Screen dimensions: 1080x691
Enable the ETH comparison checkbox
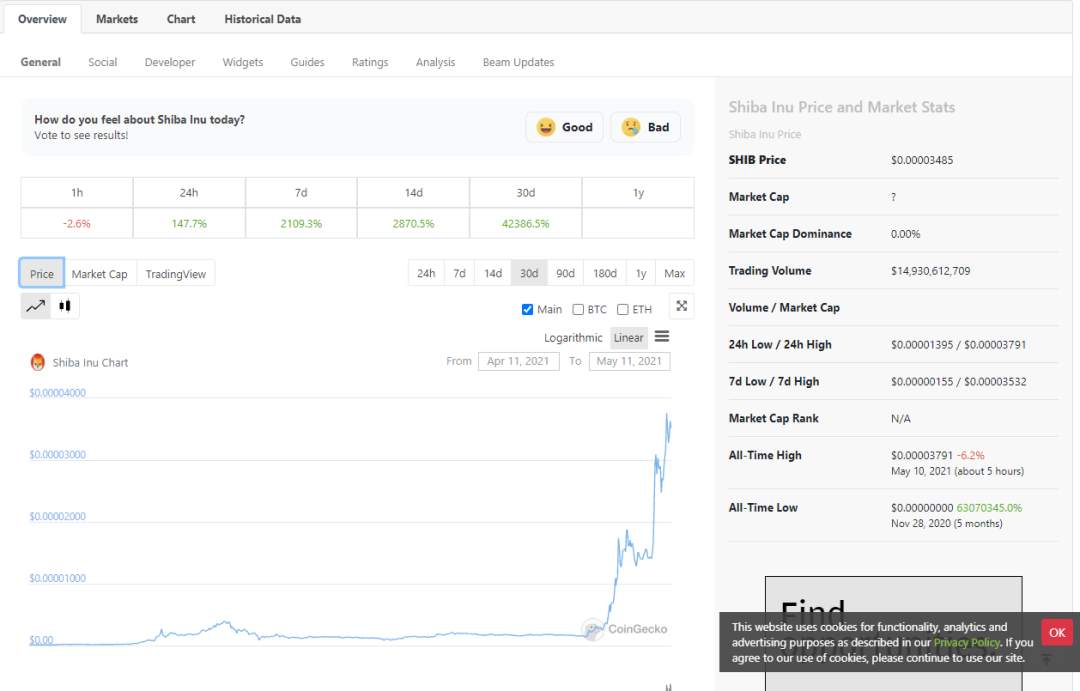coord(623,309)
